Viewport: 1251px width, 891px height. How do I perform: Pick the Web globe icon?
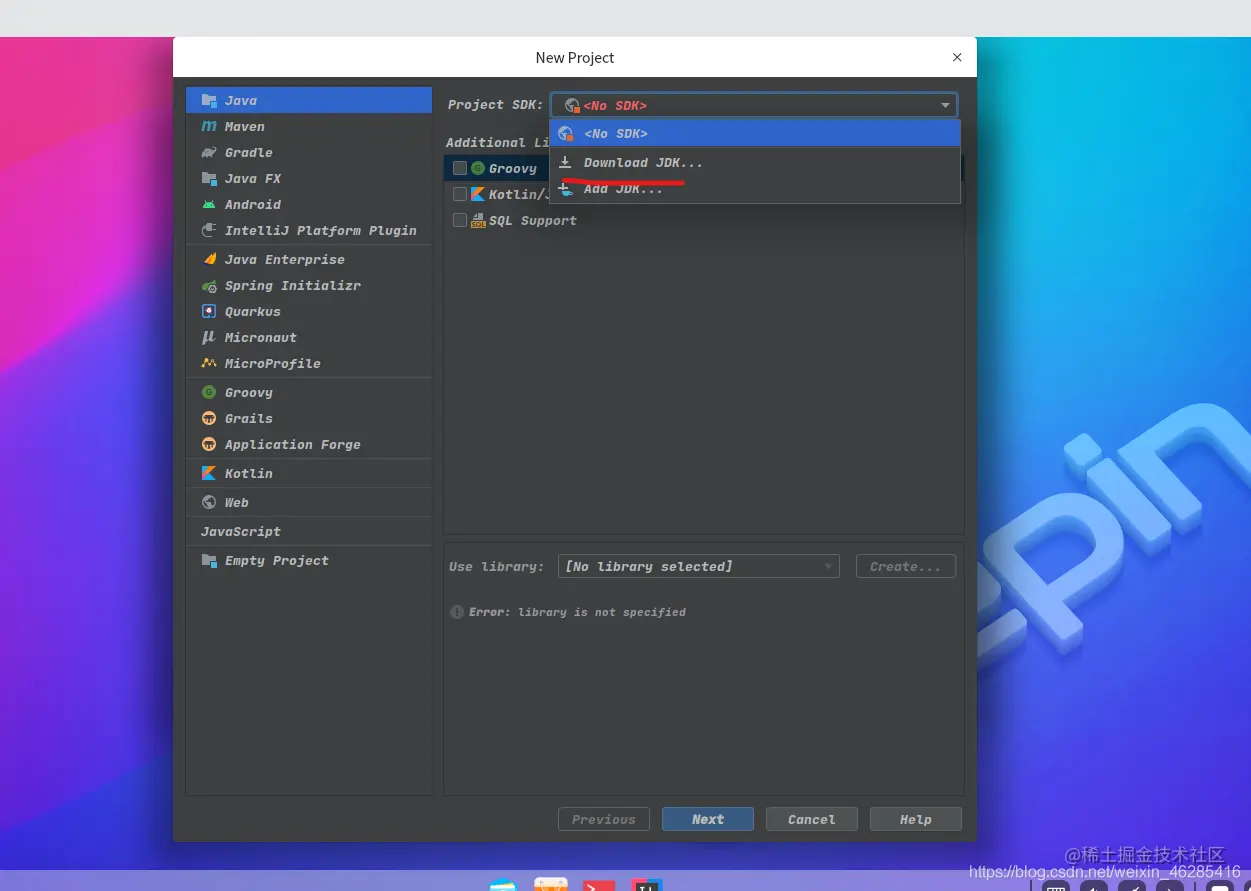(209, 502)
